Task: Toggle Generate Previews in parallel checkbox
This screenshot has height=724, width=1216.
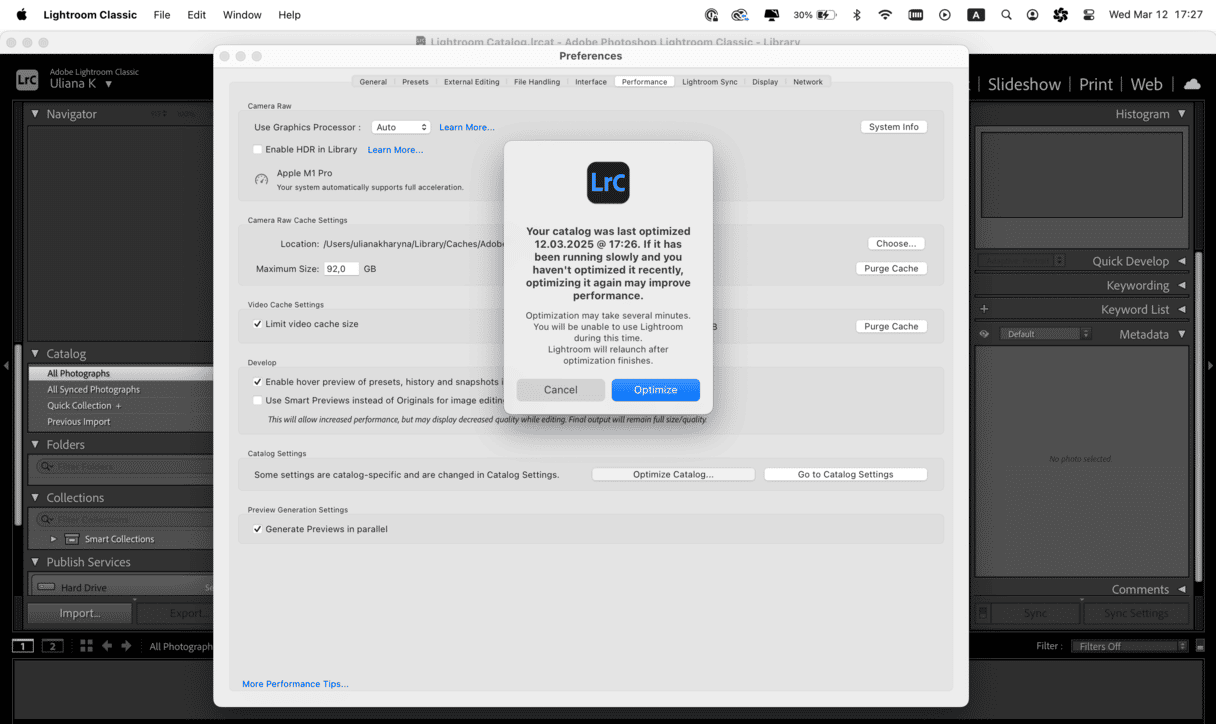Action: tap(257, 529)
